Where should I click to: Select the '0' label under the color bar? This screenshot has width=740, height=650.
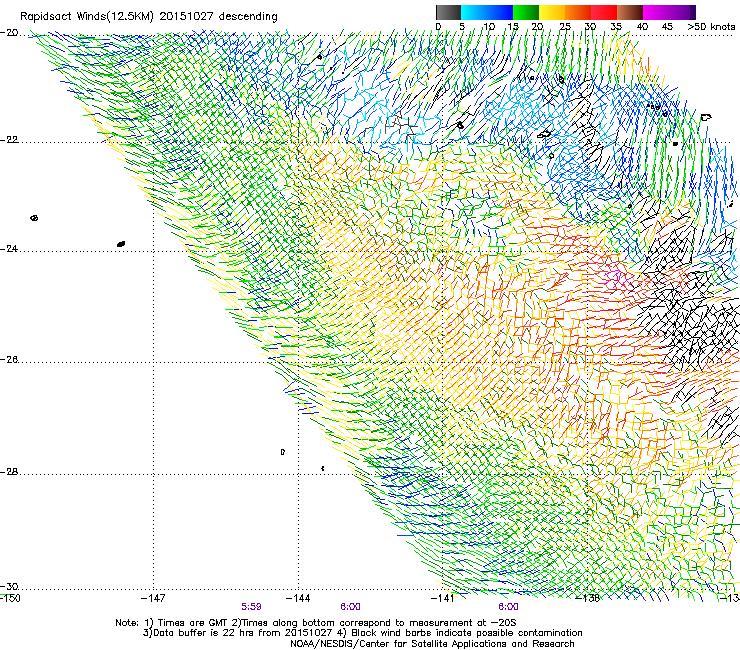pos(438,27)
